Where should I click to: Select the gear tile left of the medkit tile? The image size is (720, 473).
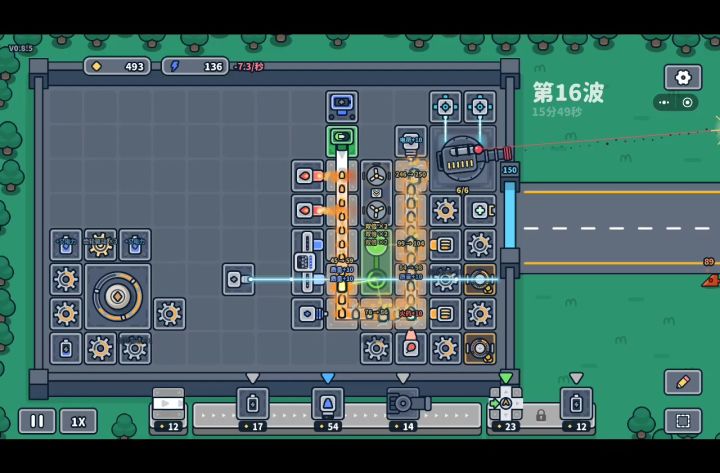(445, 210)
